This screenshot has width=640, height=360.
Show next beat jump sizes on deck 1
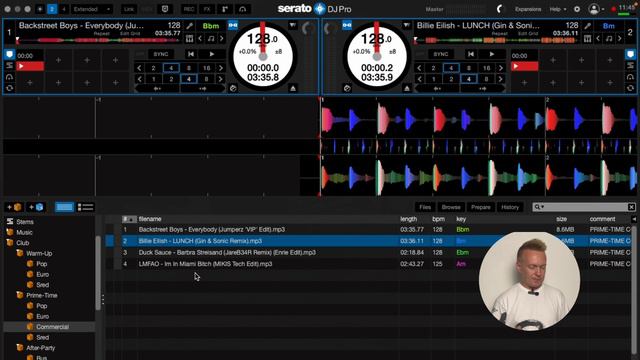tap(220, 79)
